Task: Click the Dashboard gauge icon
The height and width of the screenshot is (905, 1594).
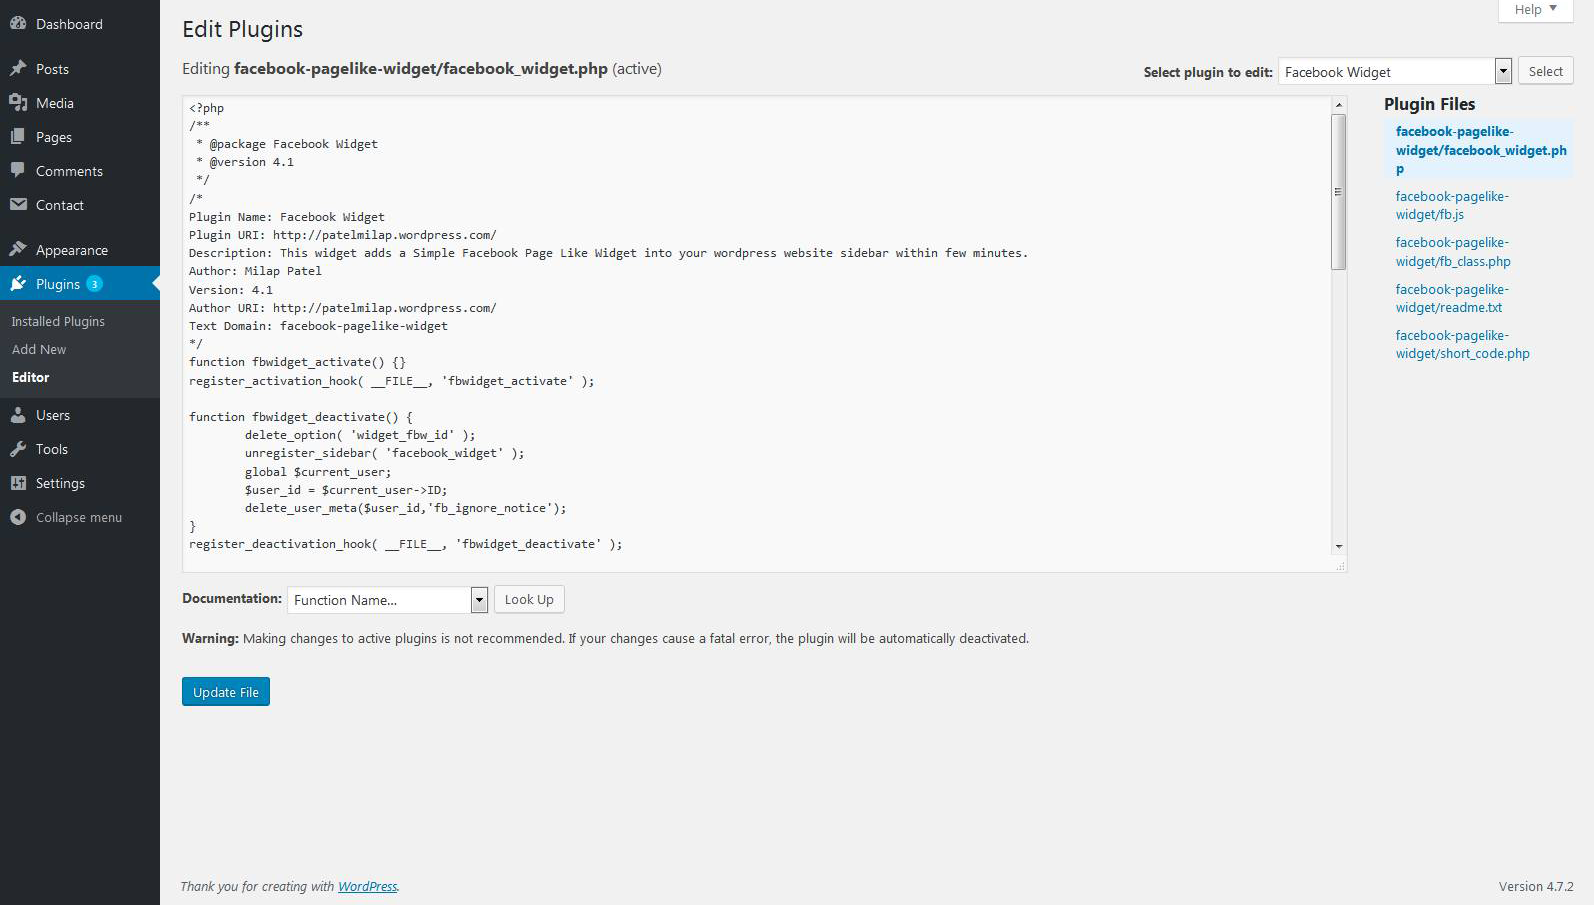Action: (x=18, y=24)
